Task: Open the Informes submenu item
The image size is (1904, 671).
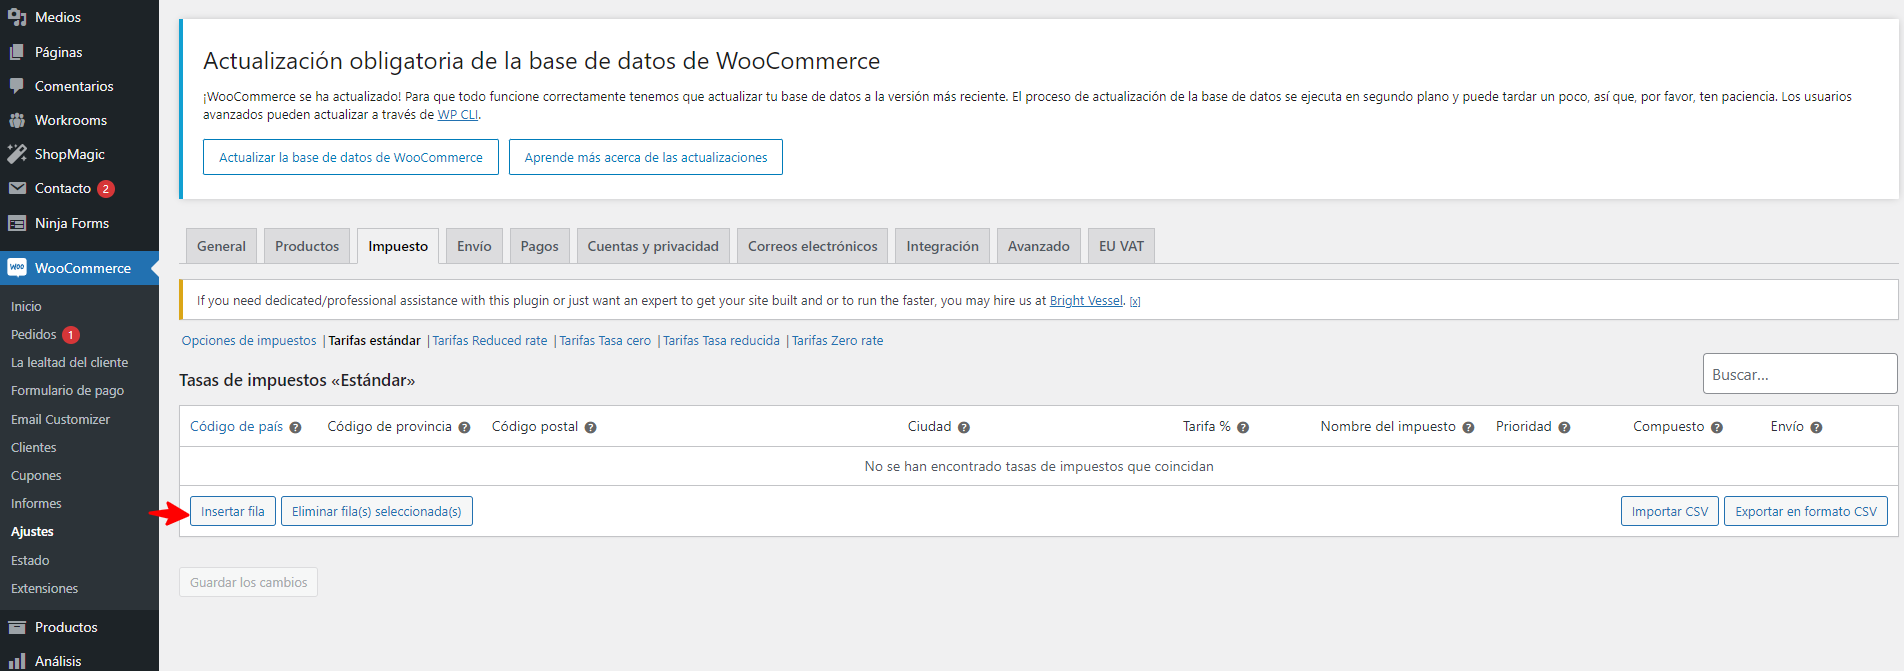Action: pos(37,504)
